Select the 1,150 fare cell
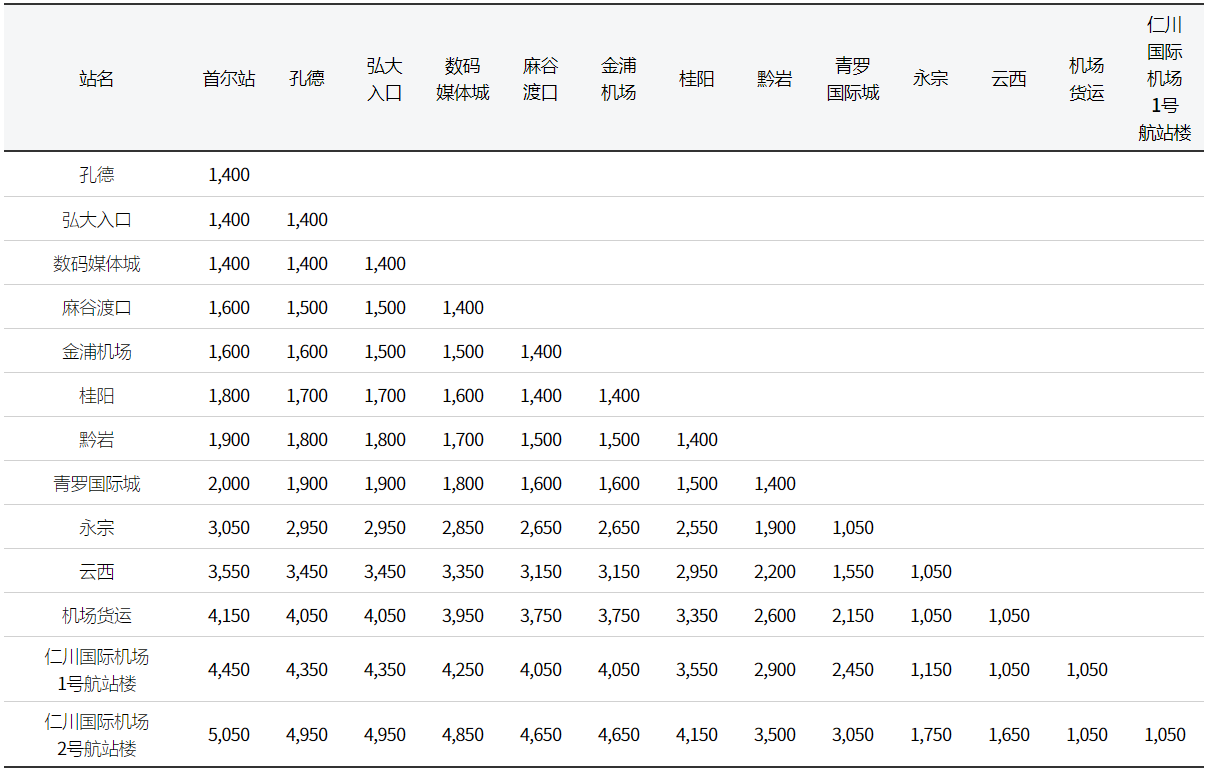This screenshot has height=769, width=1206. click(931, 670)
